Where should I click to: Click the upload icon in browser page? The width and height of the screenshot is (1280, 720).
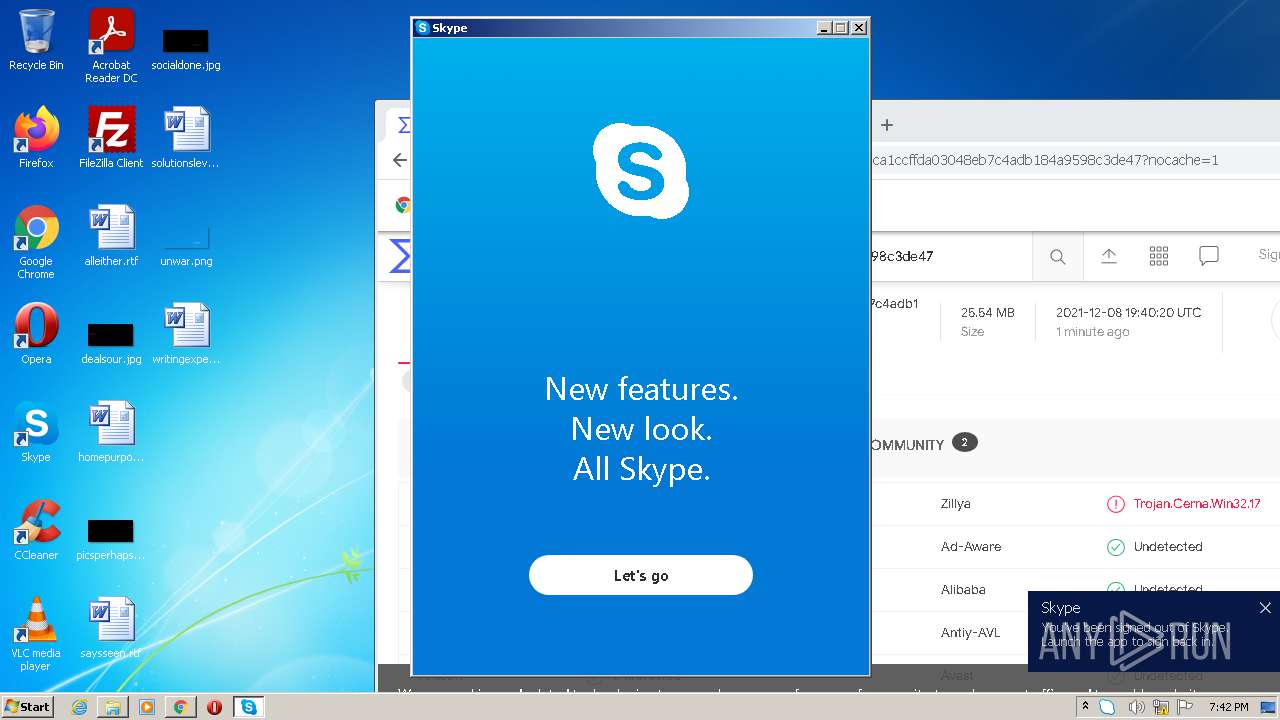[x=1109, y=257]
